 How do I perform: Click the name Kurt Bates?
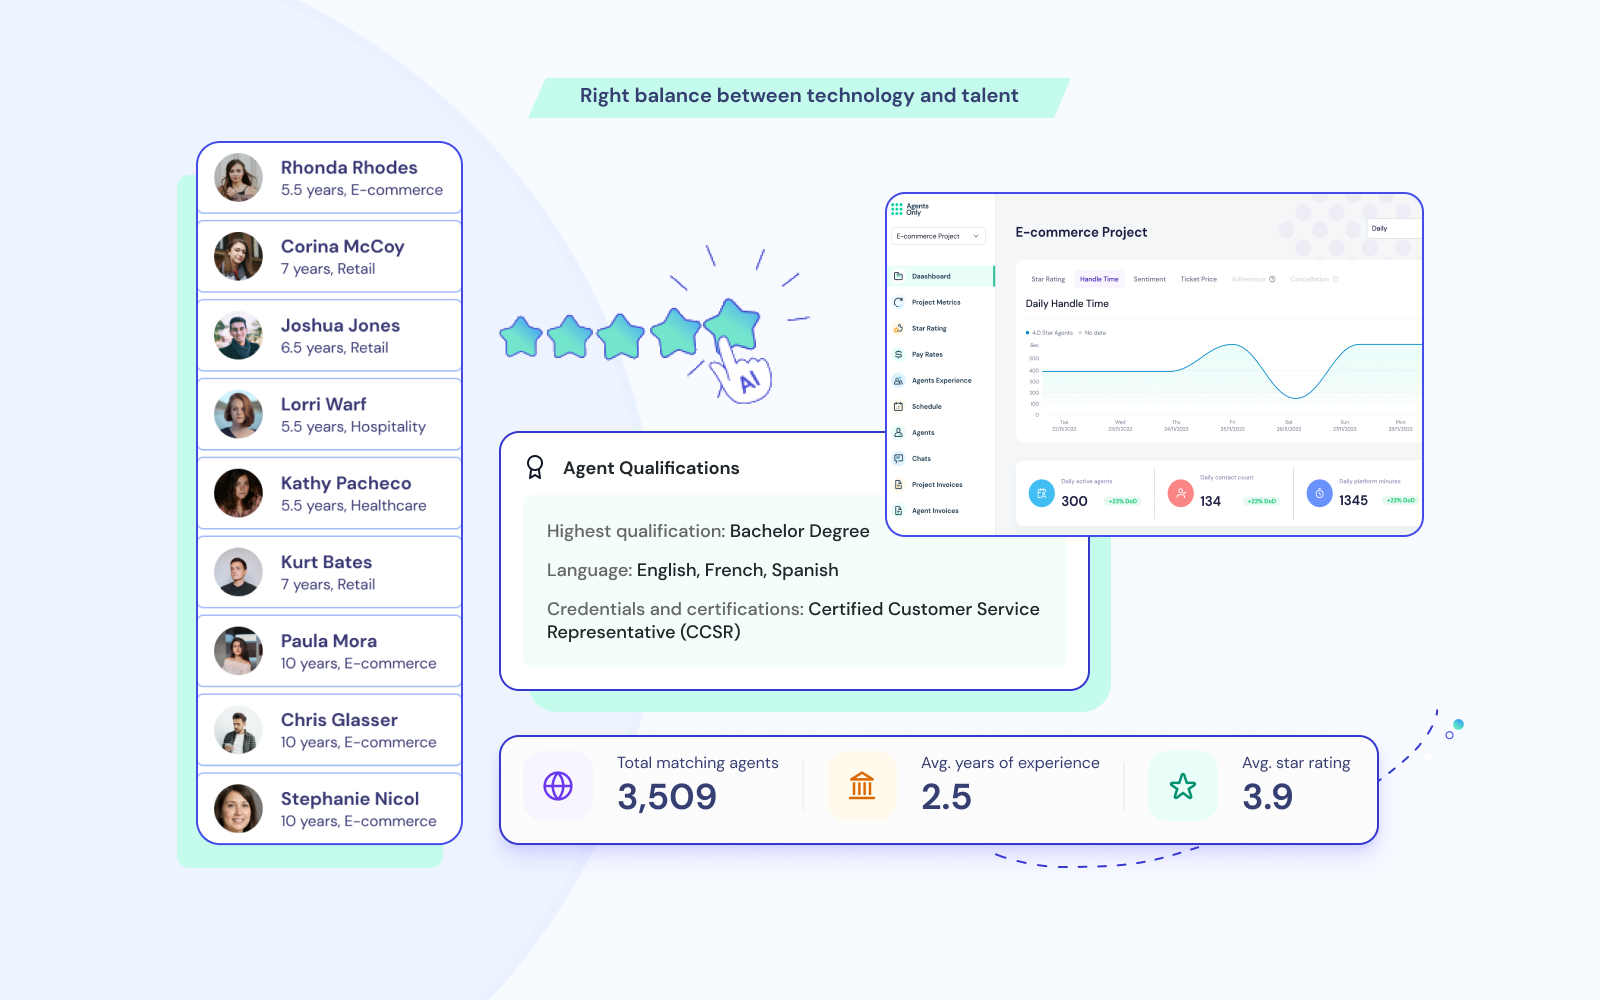click(326, 562)
